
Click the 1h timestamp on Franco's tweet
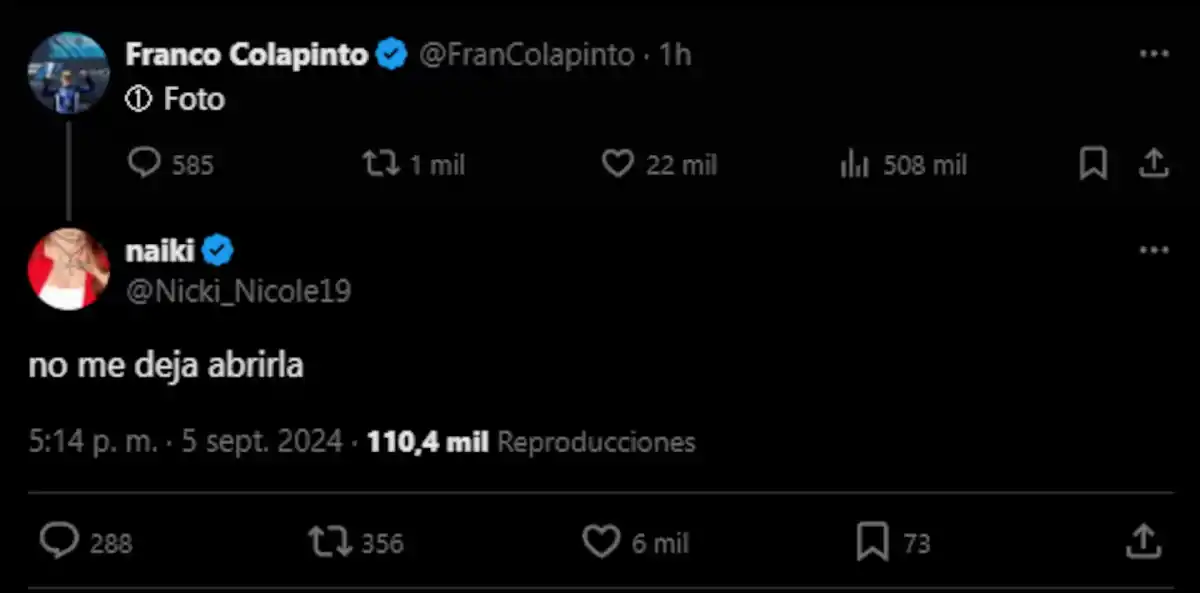[672, 55]
